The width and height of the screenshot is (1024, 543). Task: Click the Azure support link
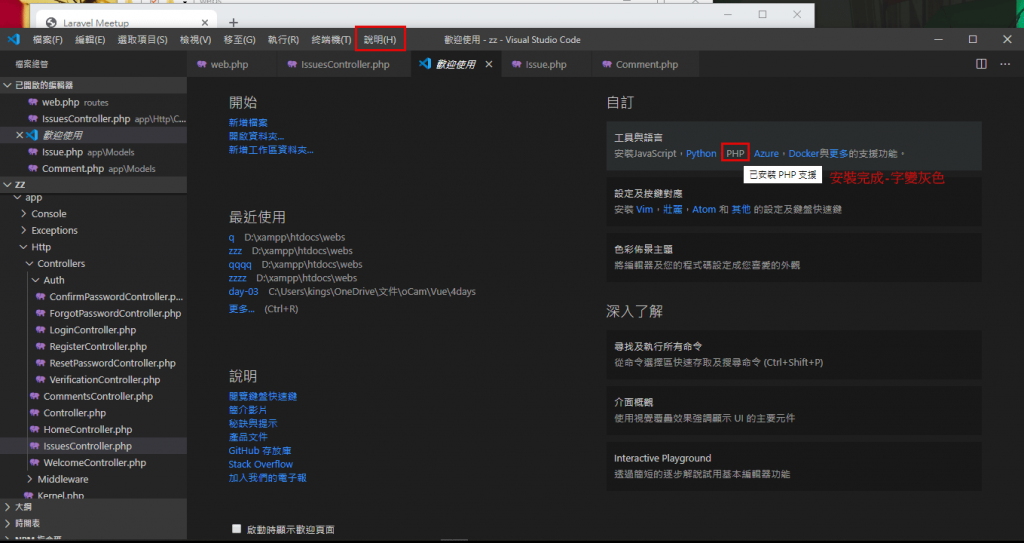(766, 154)
